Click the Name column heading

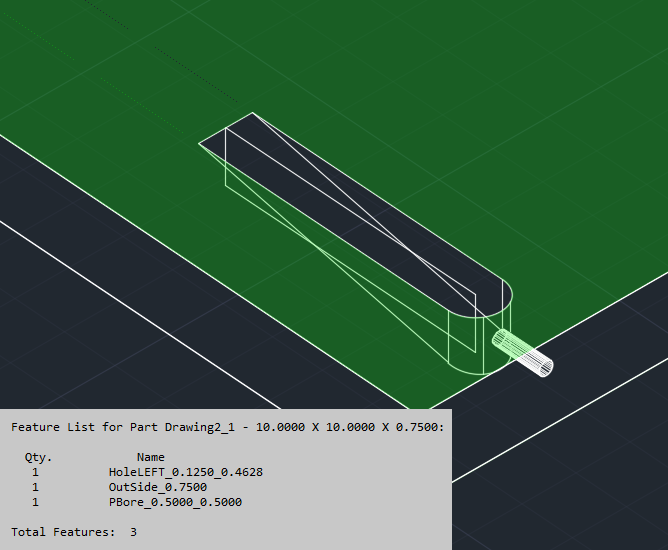pyautogui.click(x=150, y=456)
